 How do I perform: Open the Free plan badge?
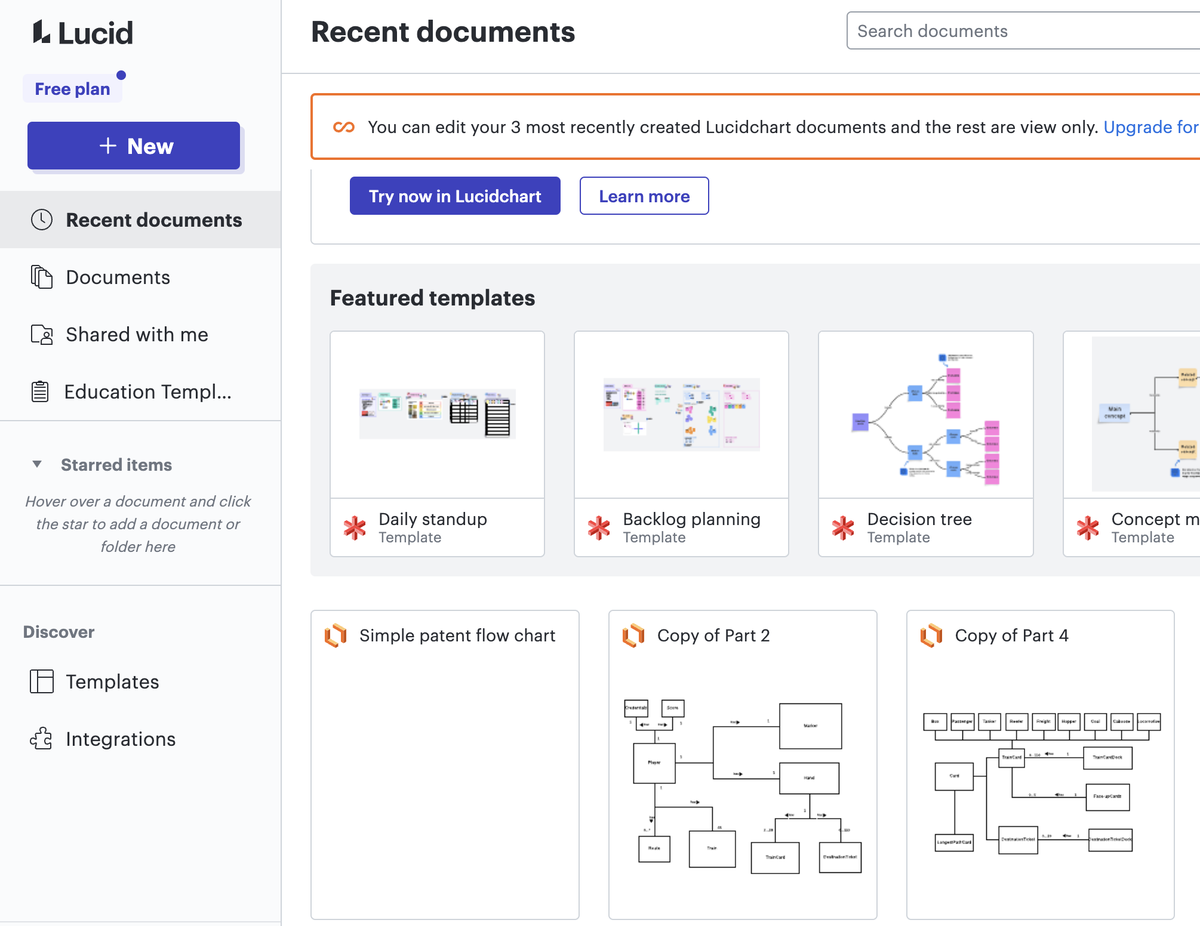(x=72, y=89)
